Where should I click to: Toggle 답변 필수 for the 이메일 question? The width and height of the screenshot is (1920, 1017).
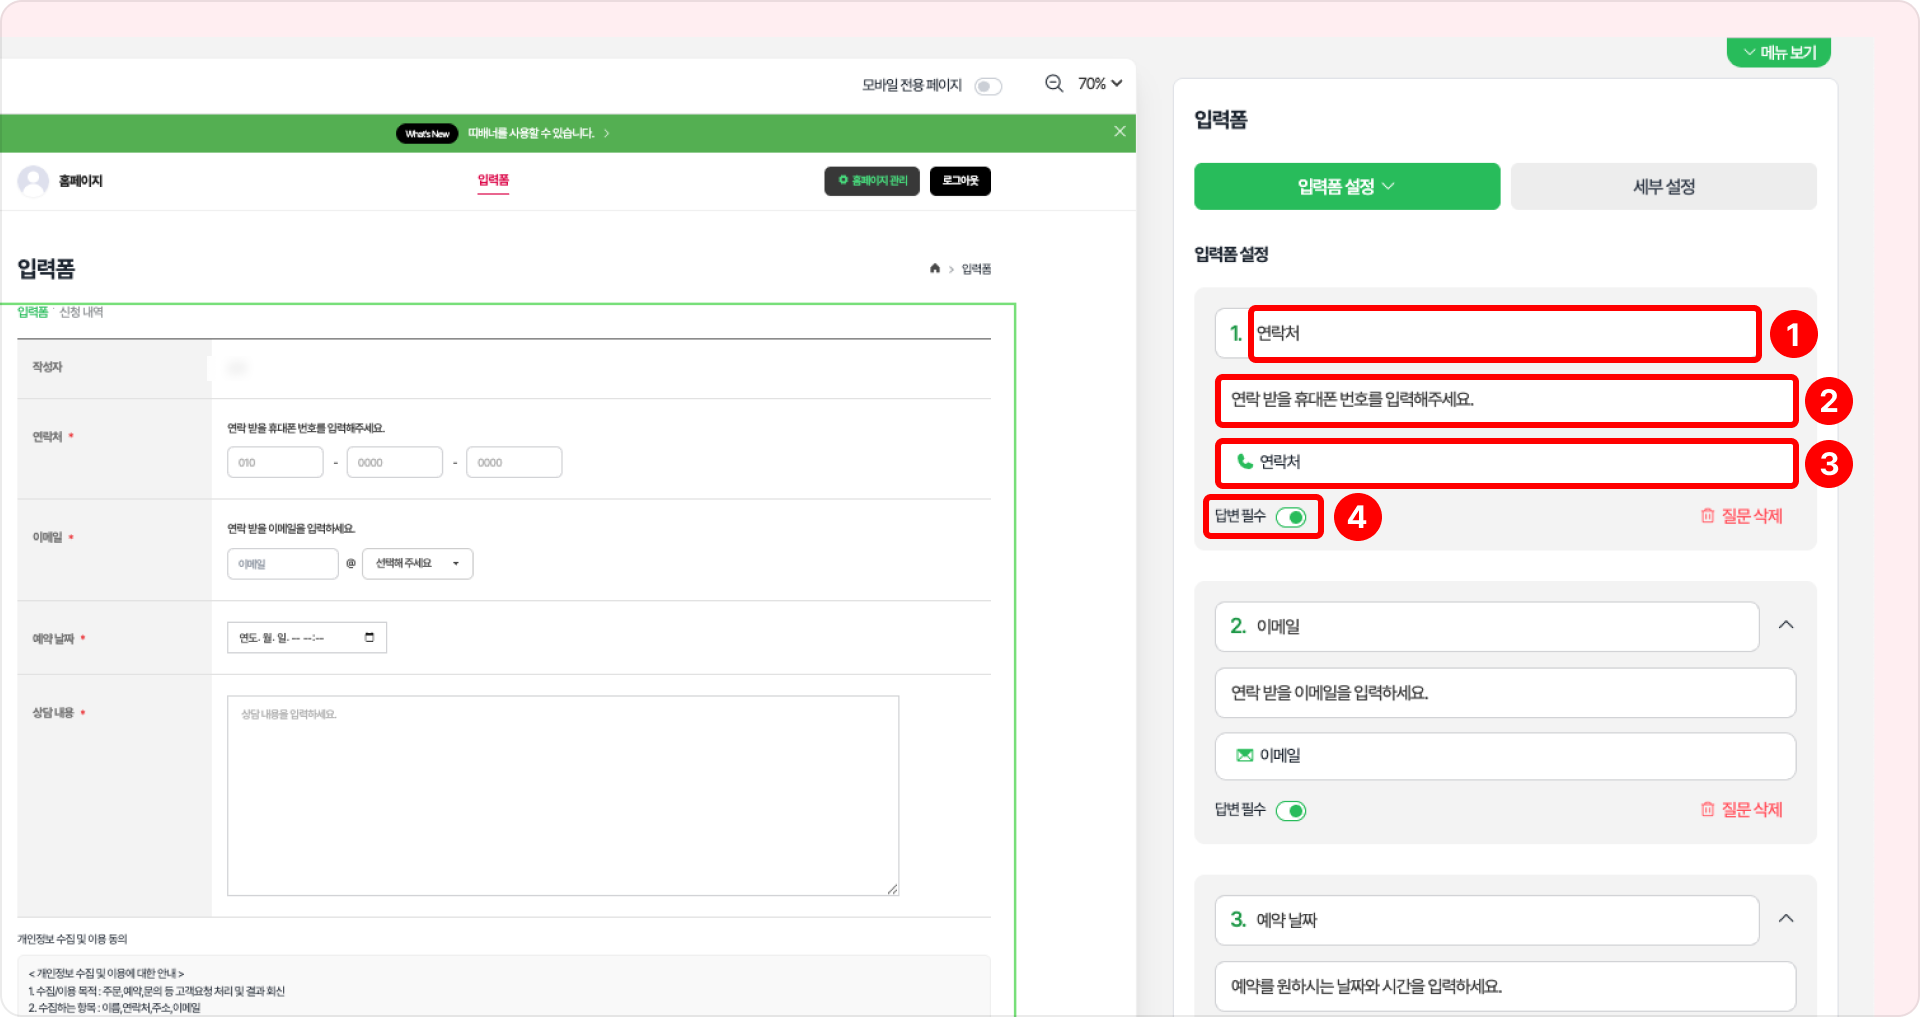[1291, 811]
